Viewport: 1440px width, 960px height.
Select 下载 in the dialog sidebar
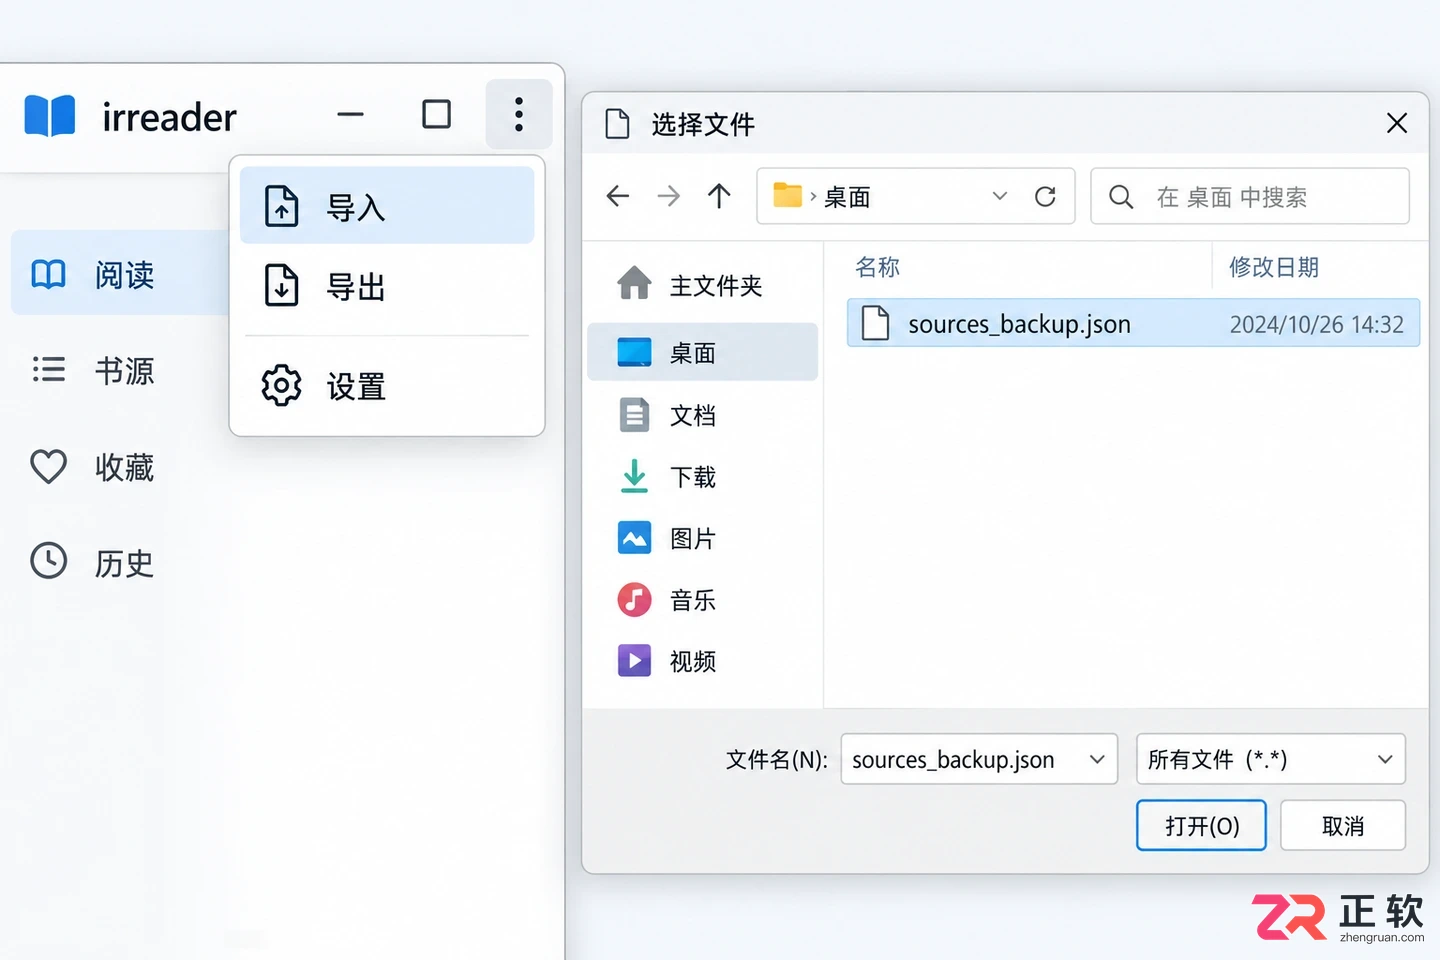tap(703, 477)
